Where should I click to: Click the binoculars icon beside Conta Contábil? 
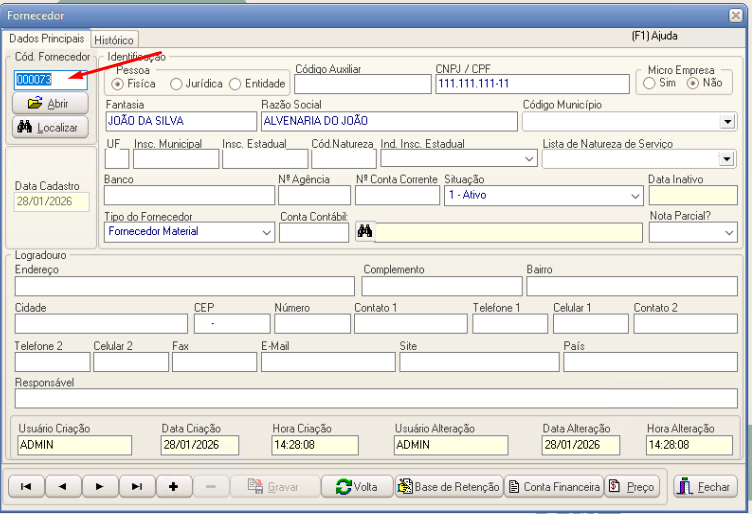point(365,232)
